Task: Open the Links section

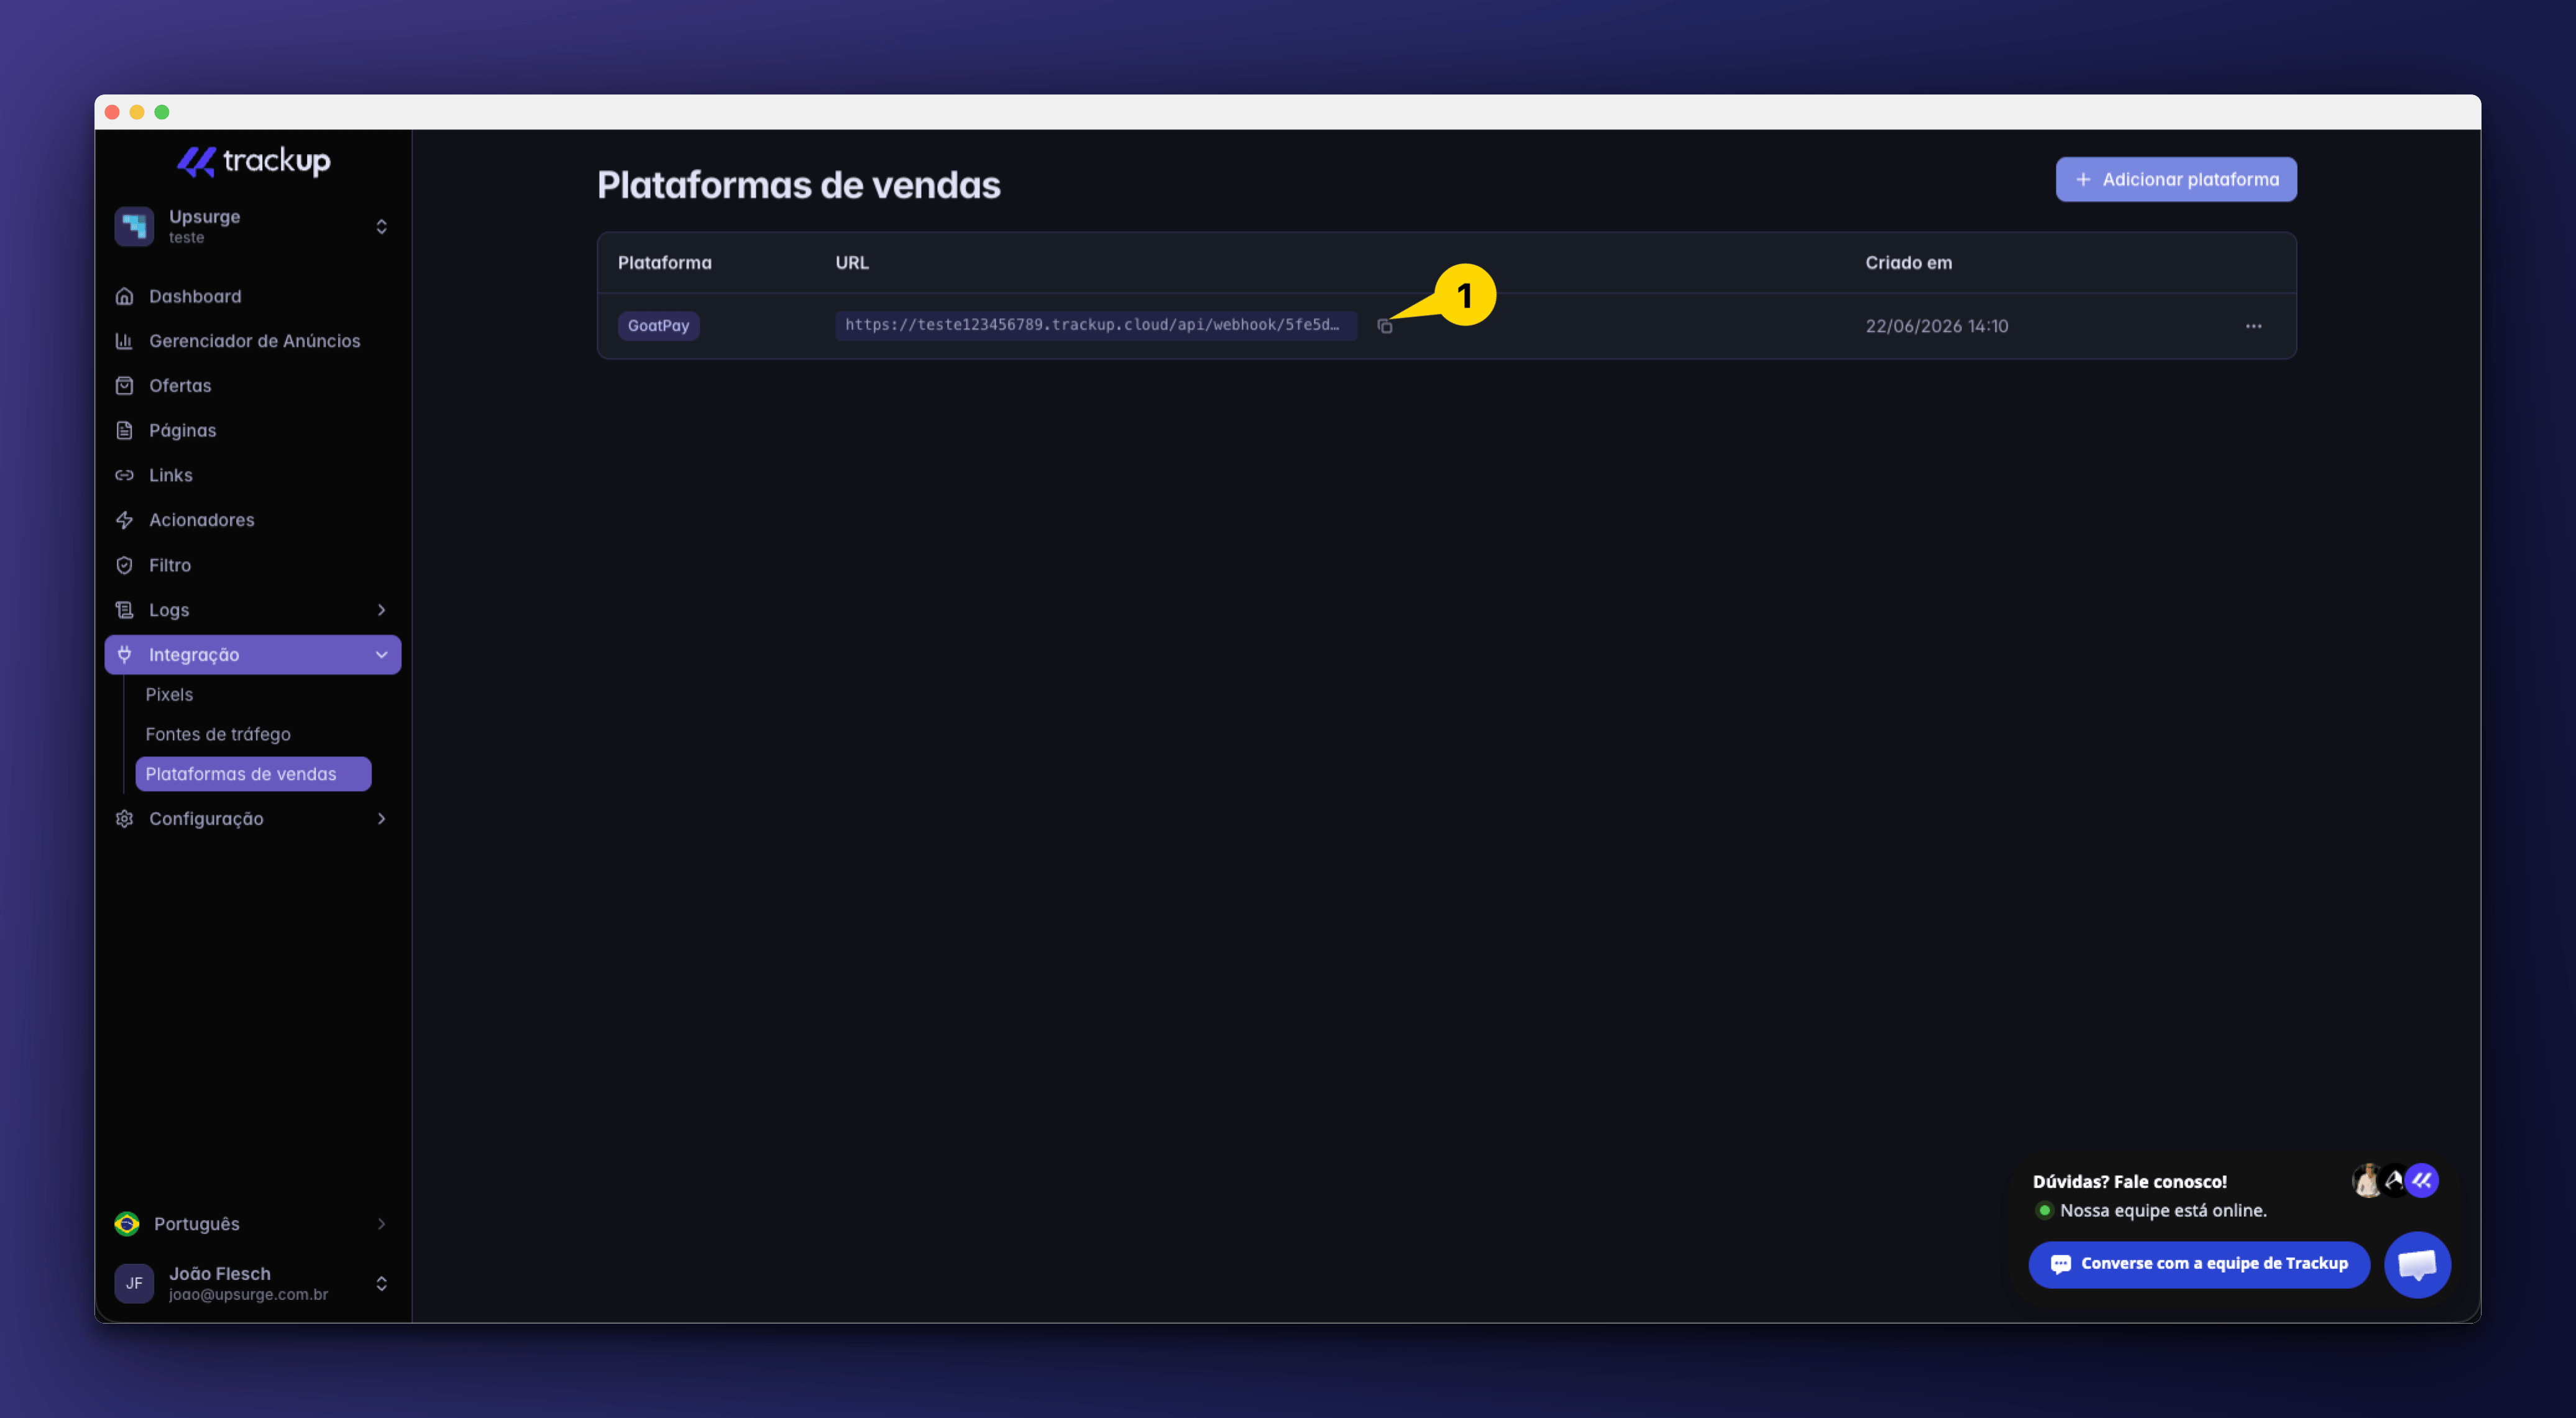Action: click(x=253, y=475)
